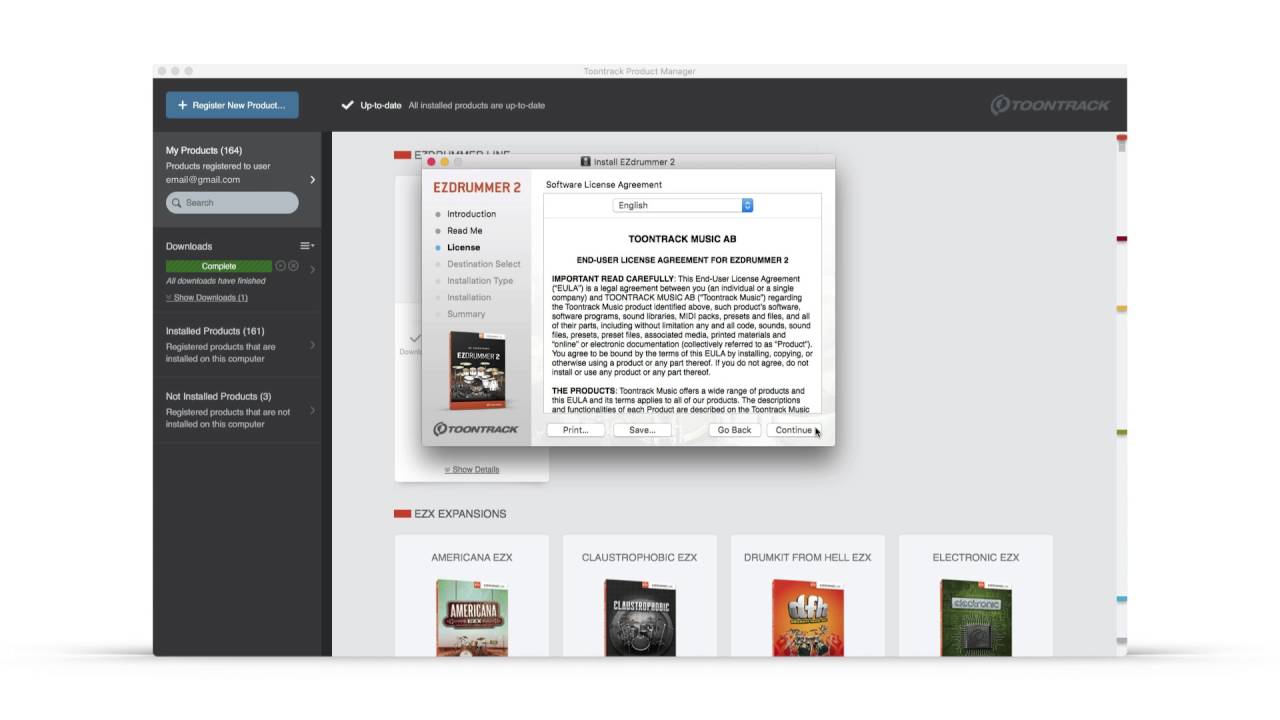The width and height of the screenshot is (1280, 720).
Task: Click 'All downloads have finished' status text
Action: [216, 281]
